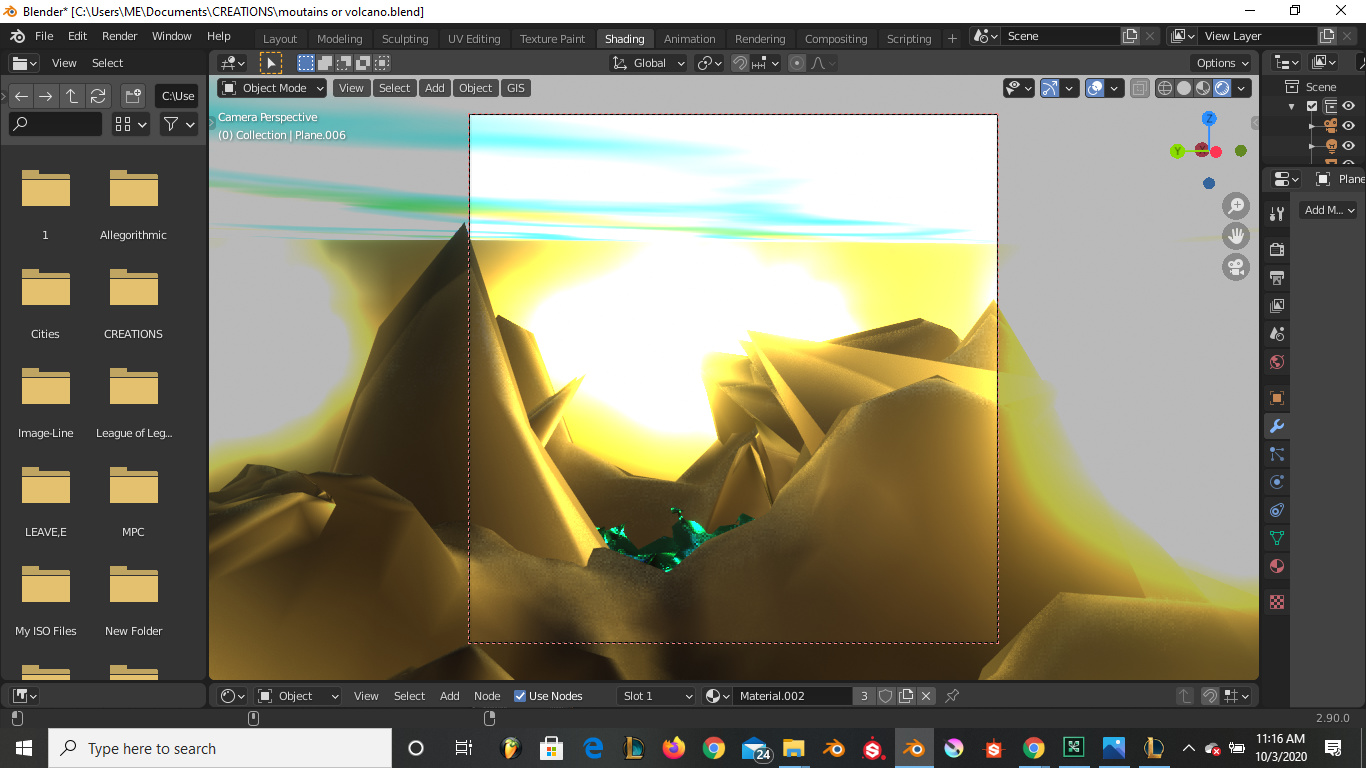Open the Slot 1 material slot dropdown

pos(657,696)
